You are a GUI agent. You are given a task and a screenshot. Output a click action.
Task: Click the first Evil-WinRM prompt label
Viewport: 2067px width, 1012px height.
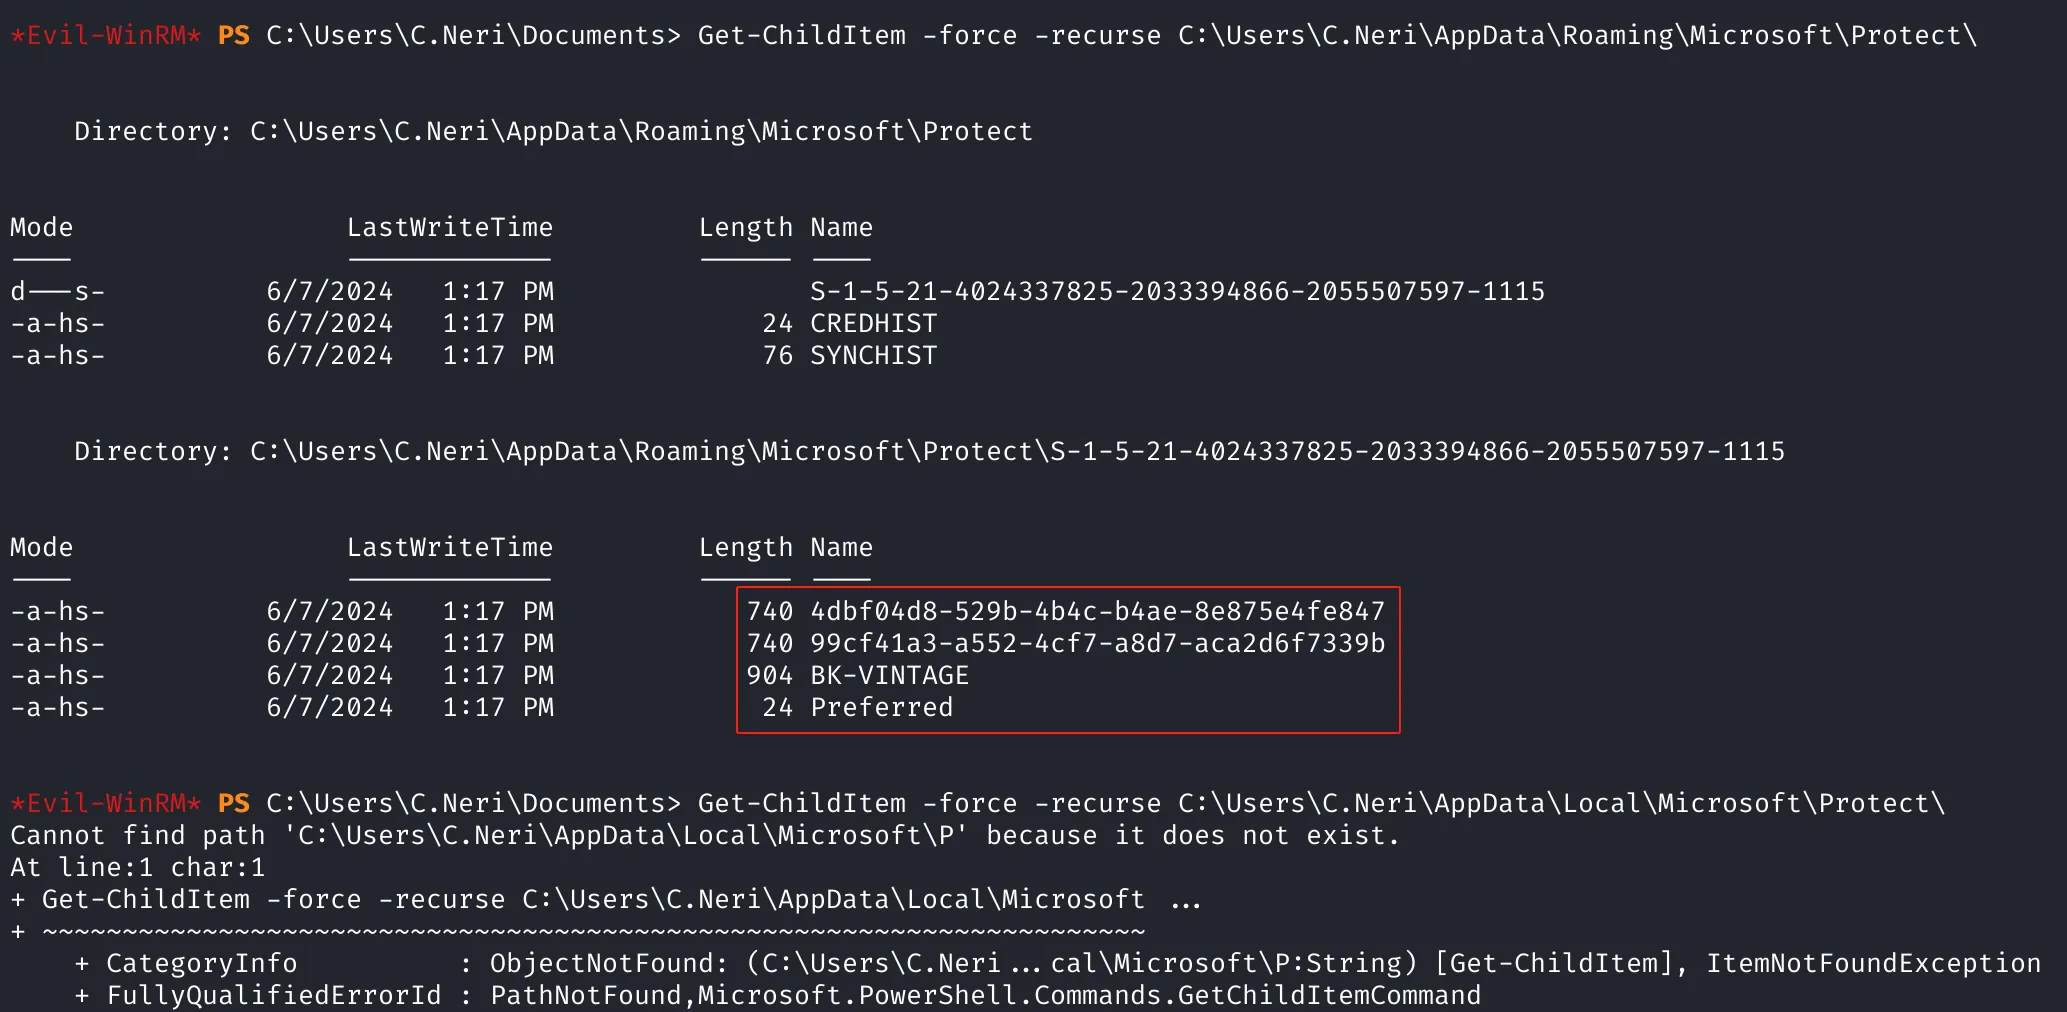pos(106,36)
